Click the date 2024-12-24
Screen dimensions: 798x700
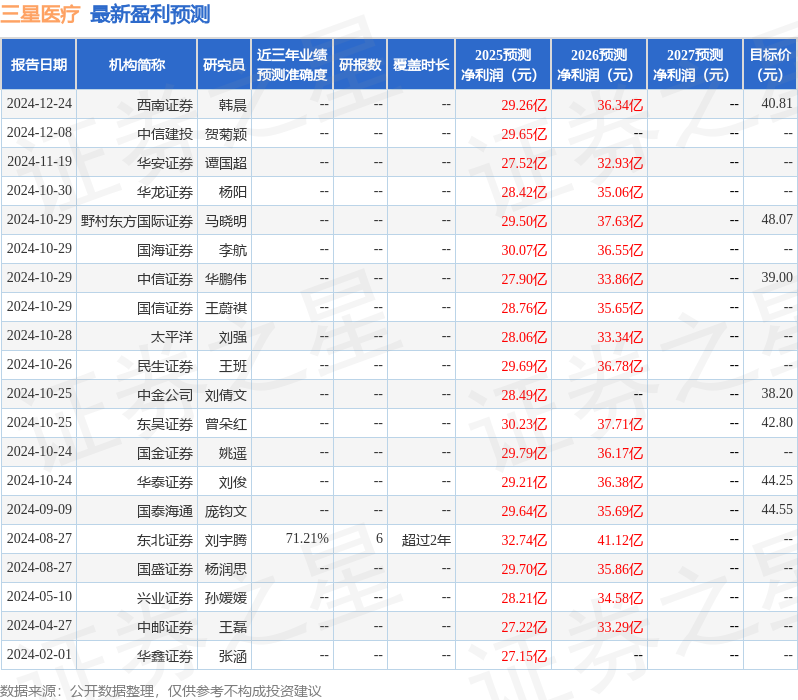point(39,103)
